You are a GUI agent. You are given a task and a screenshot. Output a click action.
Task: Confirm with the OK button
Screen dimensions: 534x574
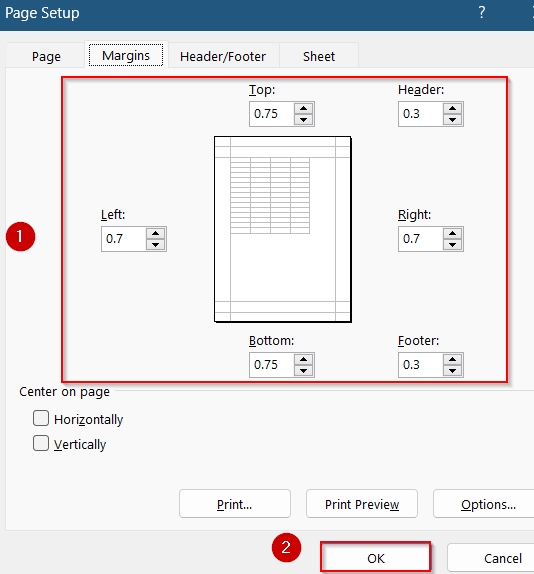(376, 558)
